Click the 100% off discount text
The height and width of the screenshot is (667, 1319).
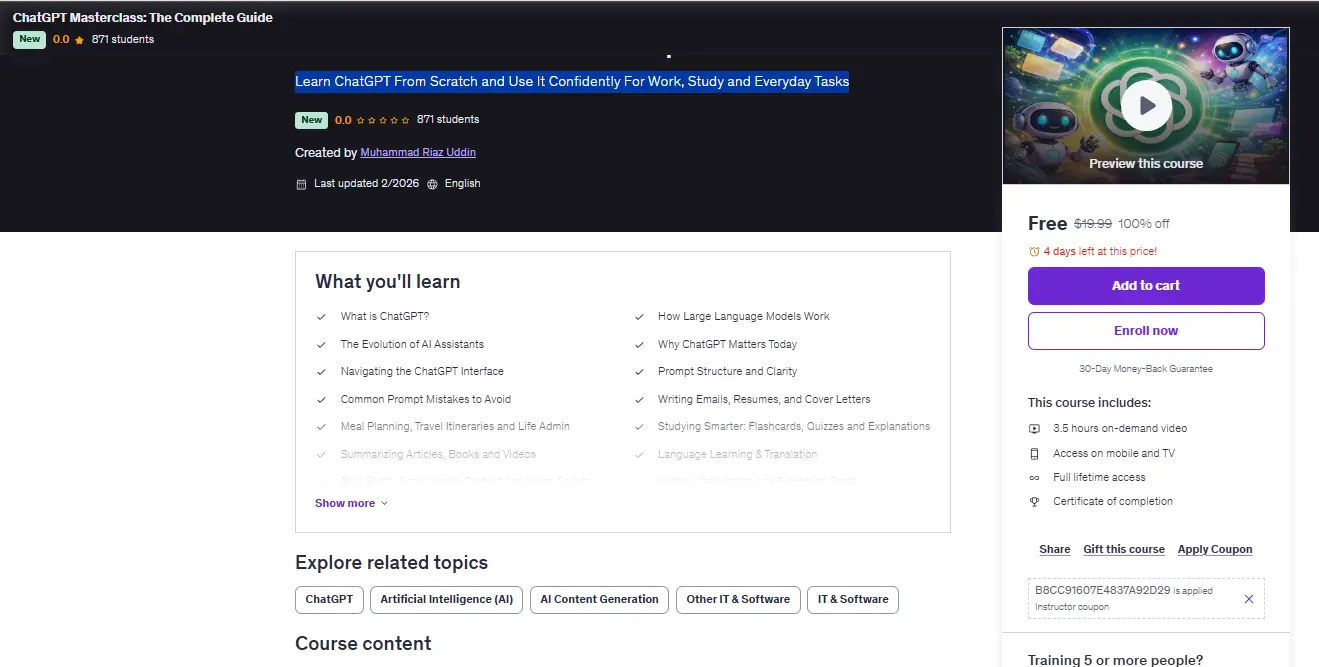[1144, 224]
